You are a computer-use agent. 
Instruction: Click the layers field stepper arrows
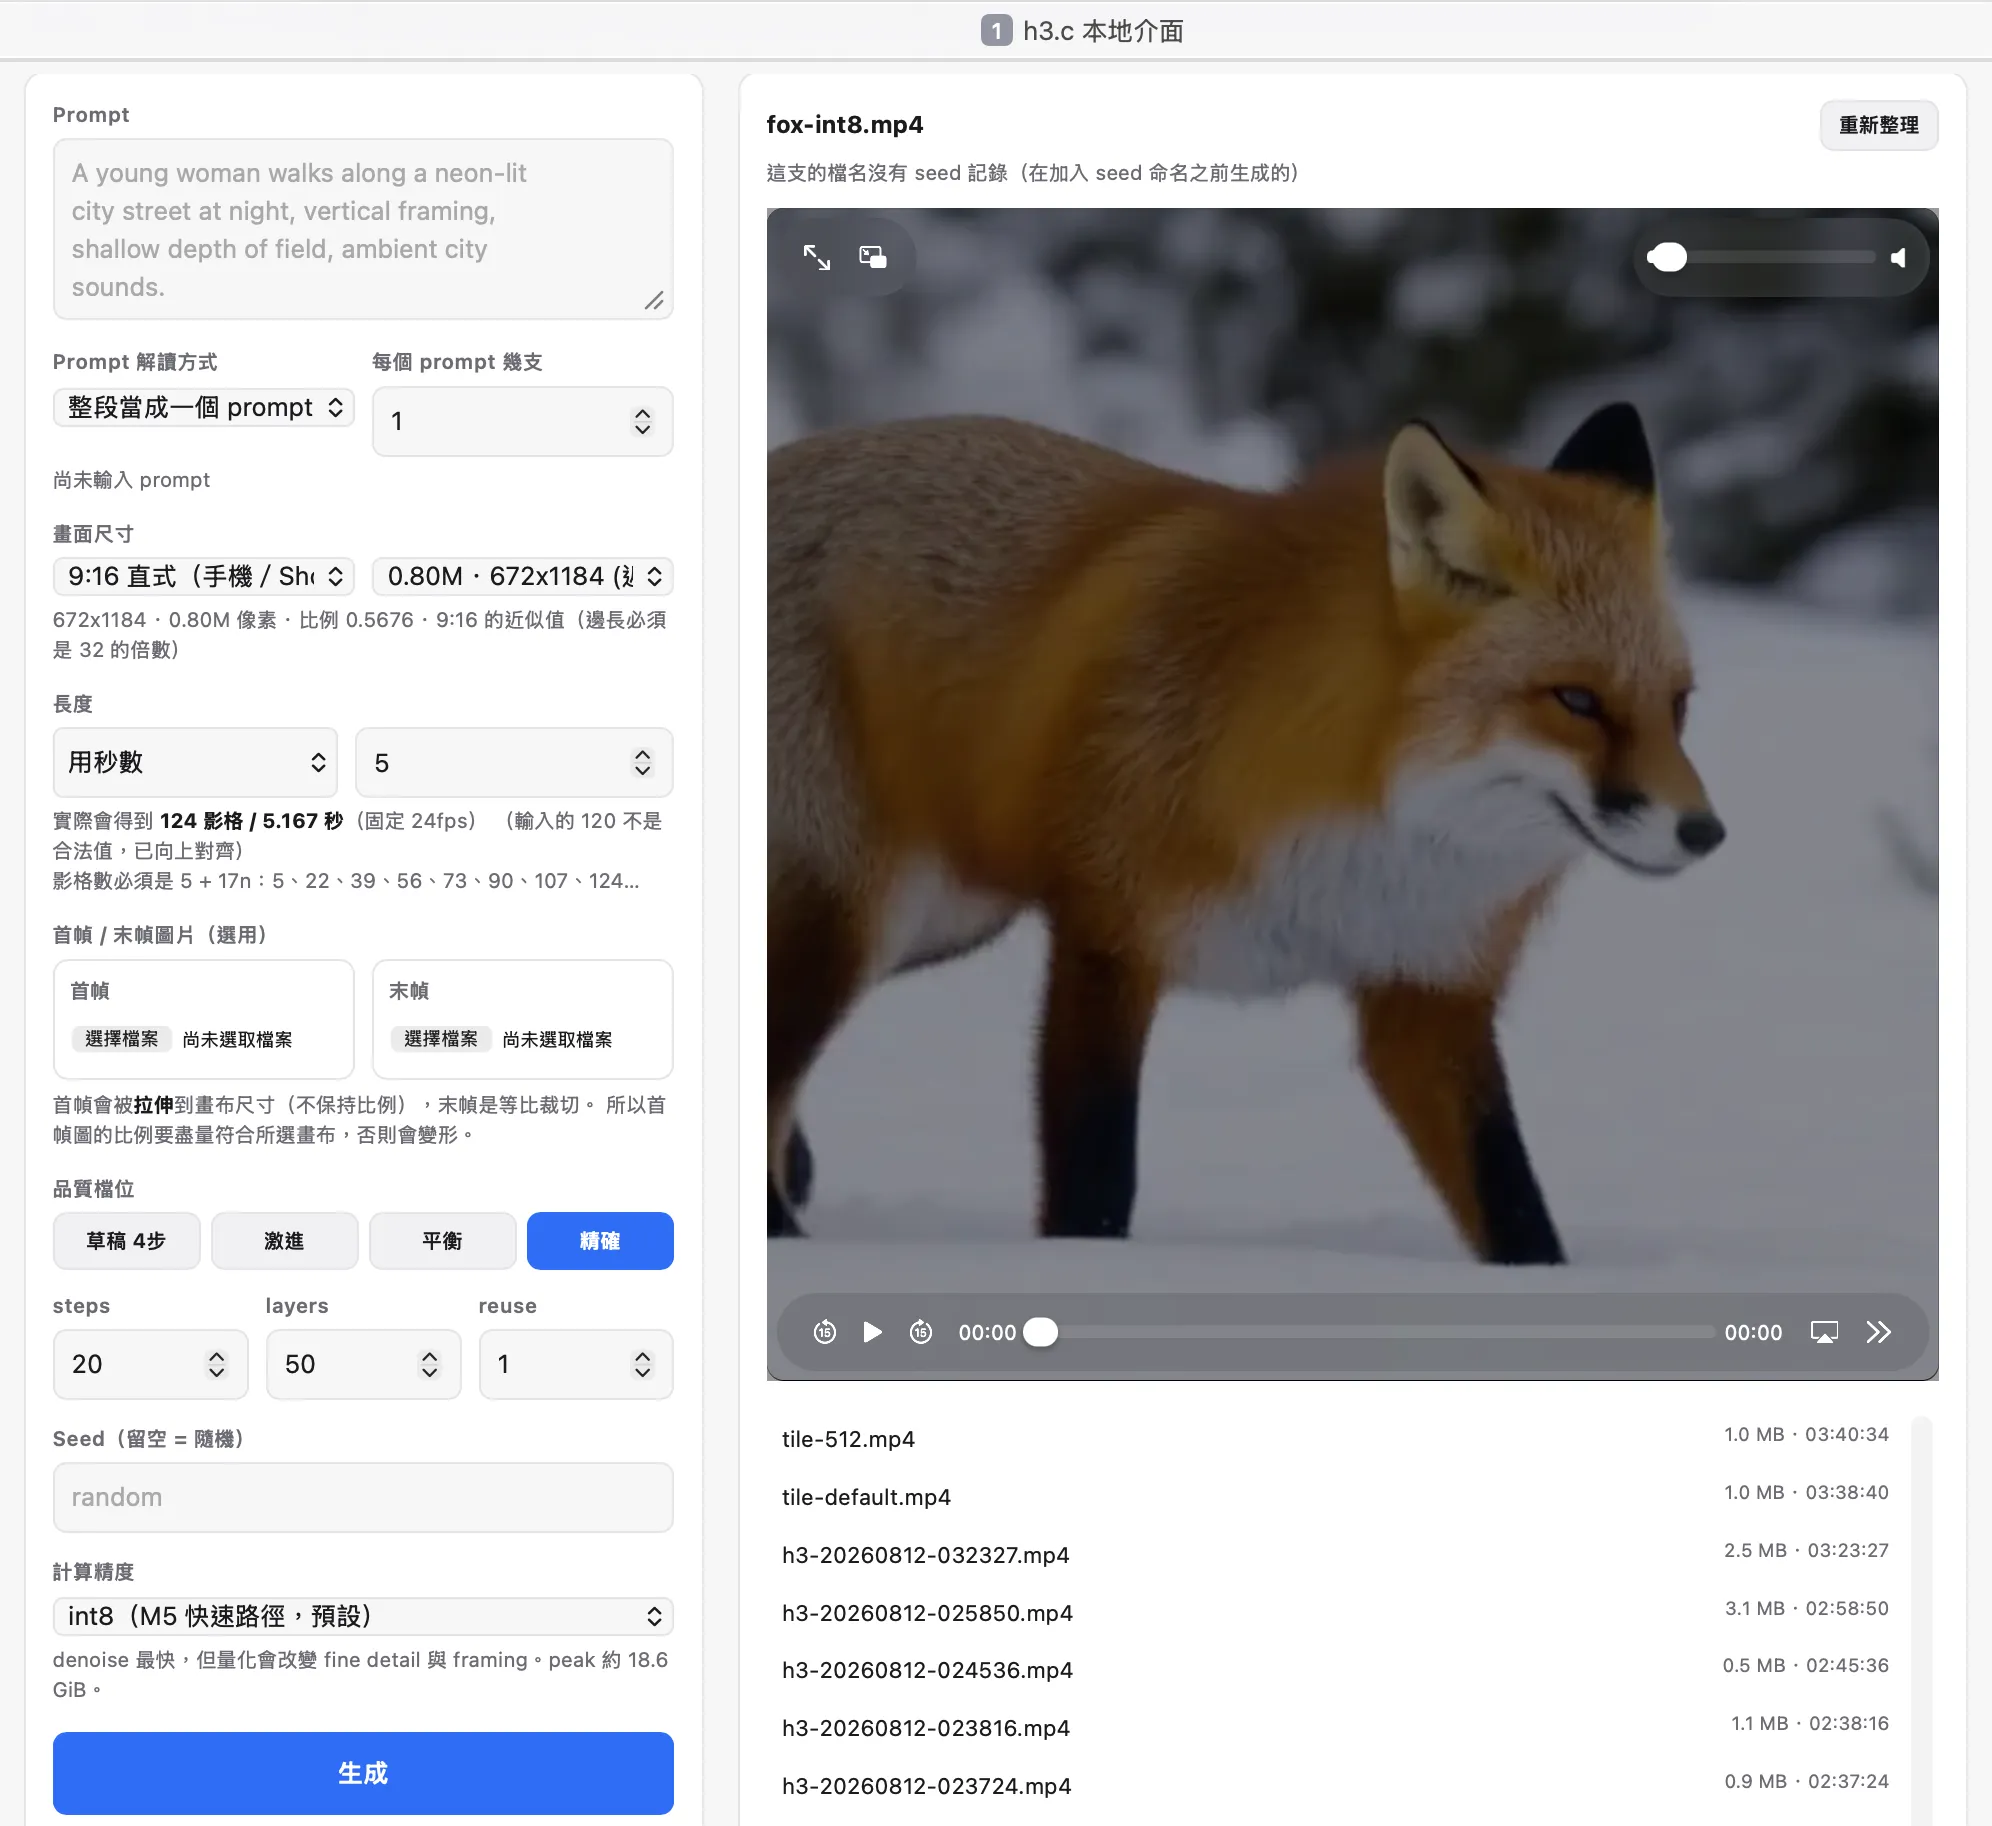[429, 1364]
